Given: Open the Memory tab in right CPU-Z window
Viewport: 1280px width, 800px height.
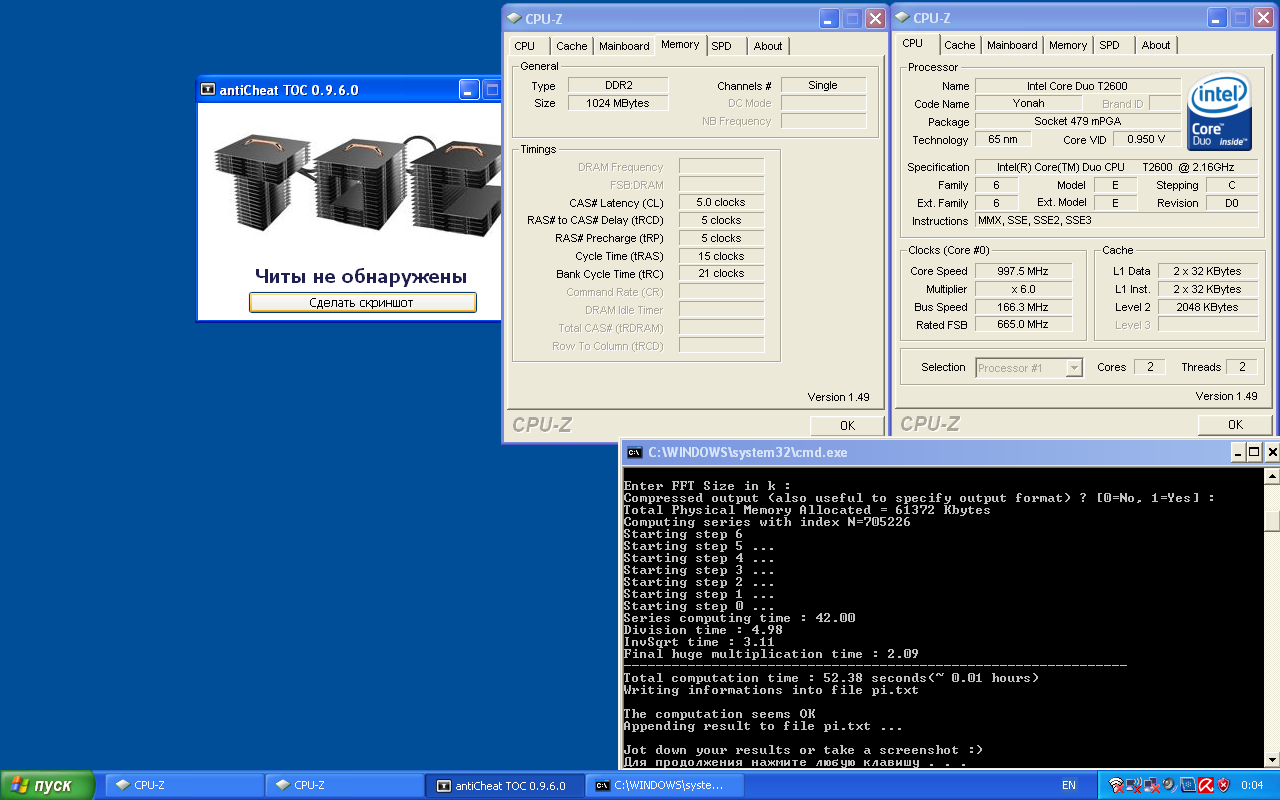Looking at the screenshot, I should pyautogui.click(x=1068, y=45).
